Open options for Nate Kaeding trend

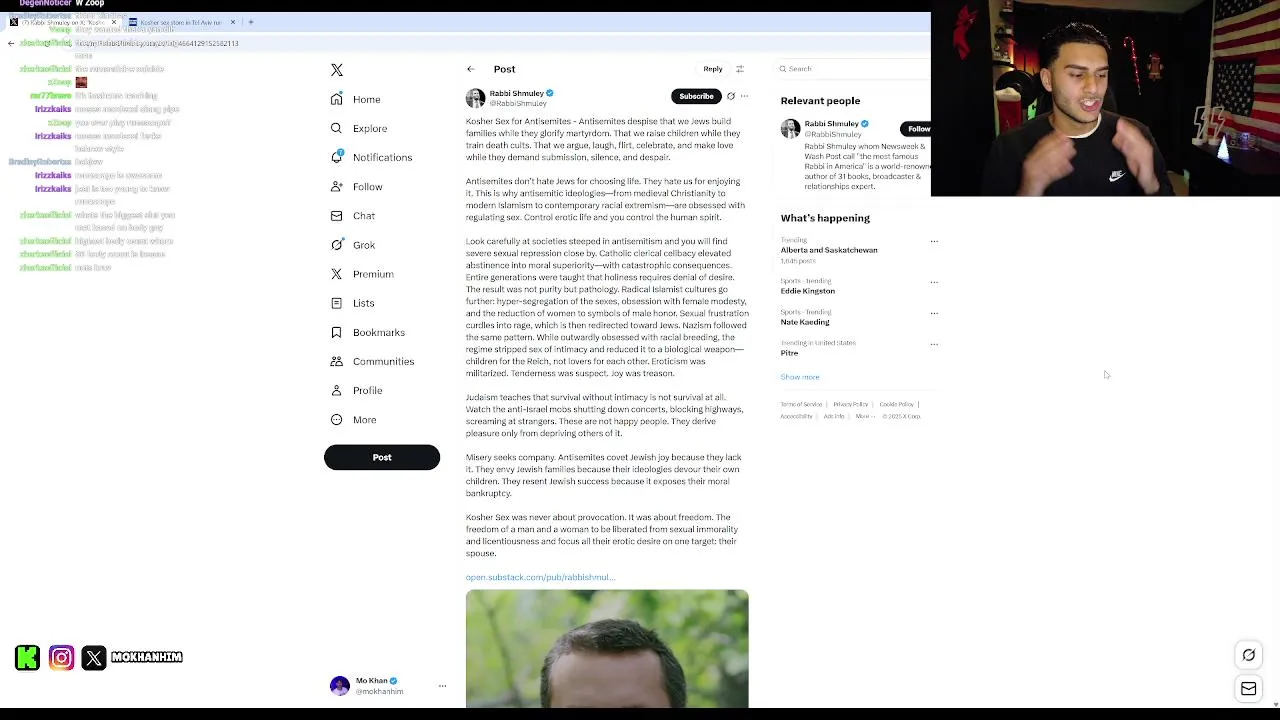click(x=934, y=313)
